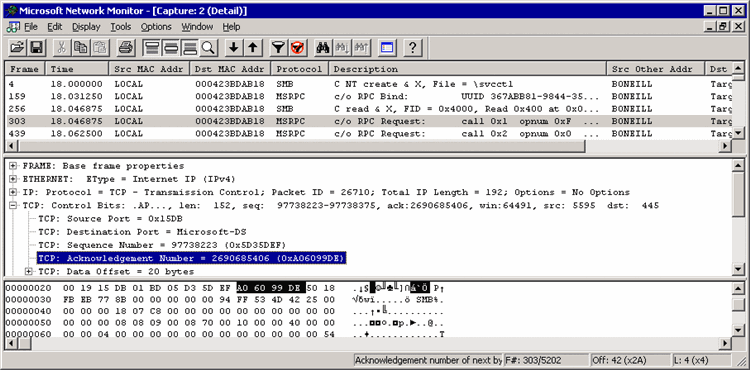Expand the TCP Data Offset node
Screen dimensions: 750x370
29,272
